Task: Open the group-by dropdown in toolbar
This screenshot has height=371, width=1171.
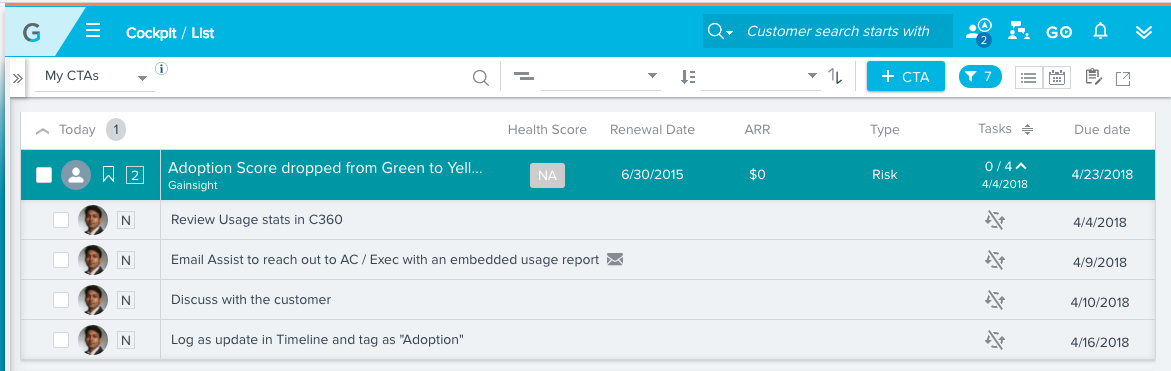Action: [x=587, y=76]
